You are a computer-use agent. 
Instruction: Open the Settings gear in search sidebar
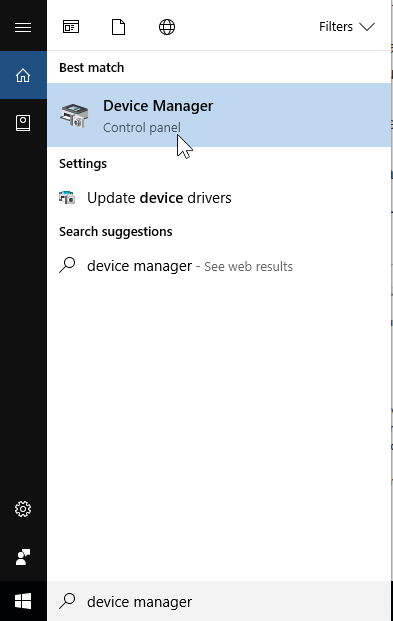(x=23, y=509)
